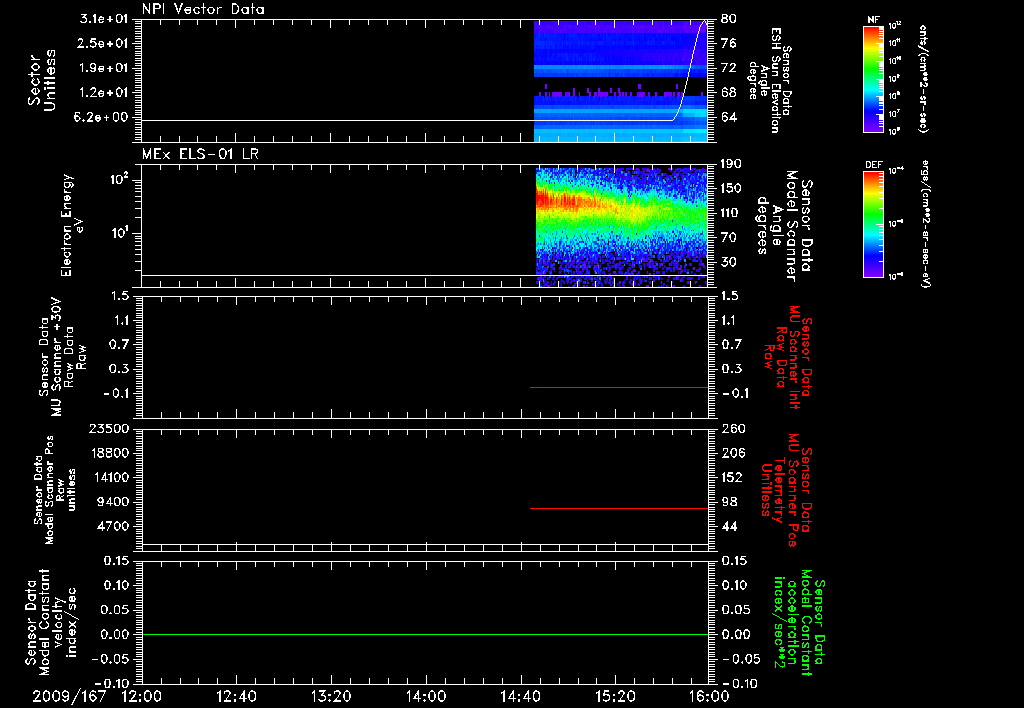This screenshot has width=1024, height=708.
Task: Click the 18800 scanner position tick
Action: click(x=109, y=453)
